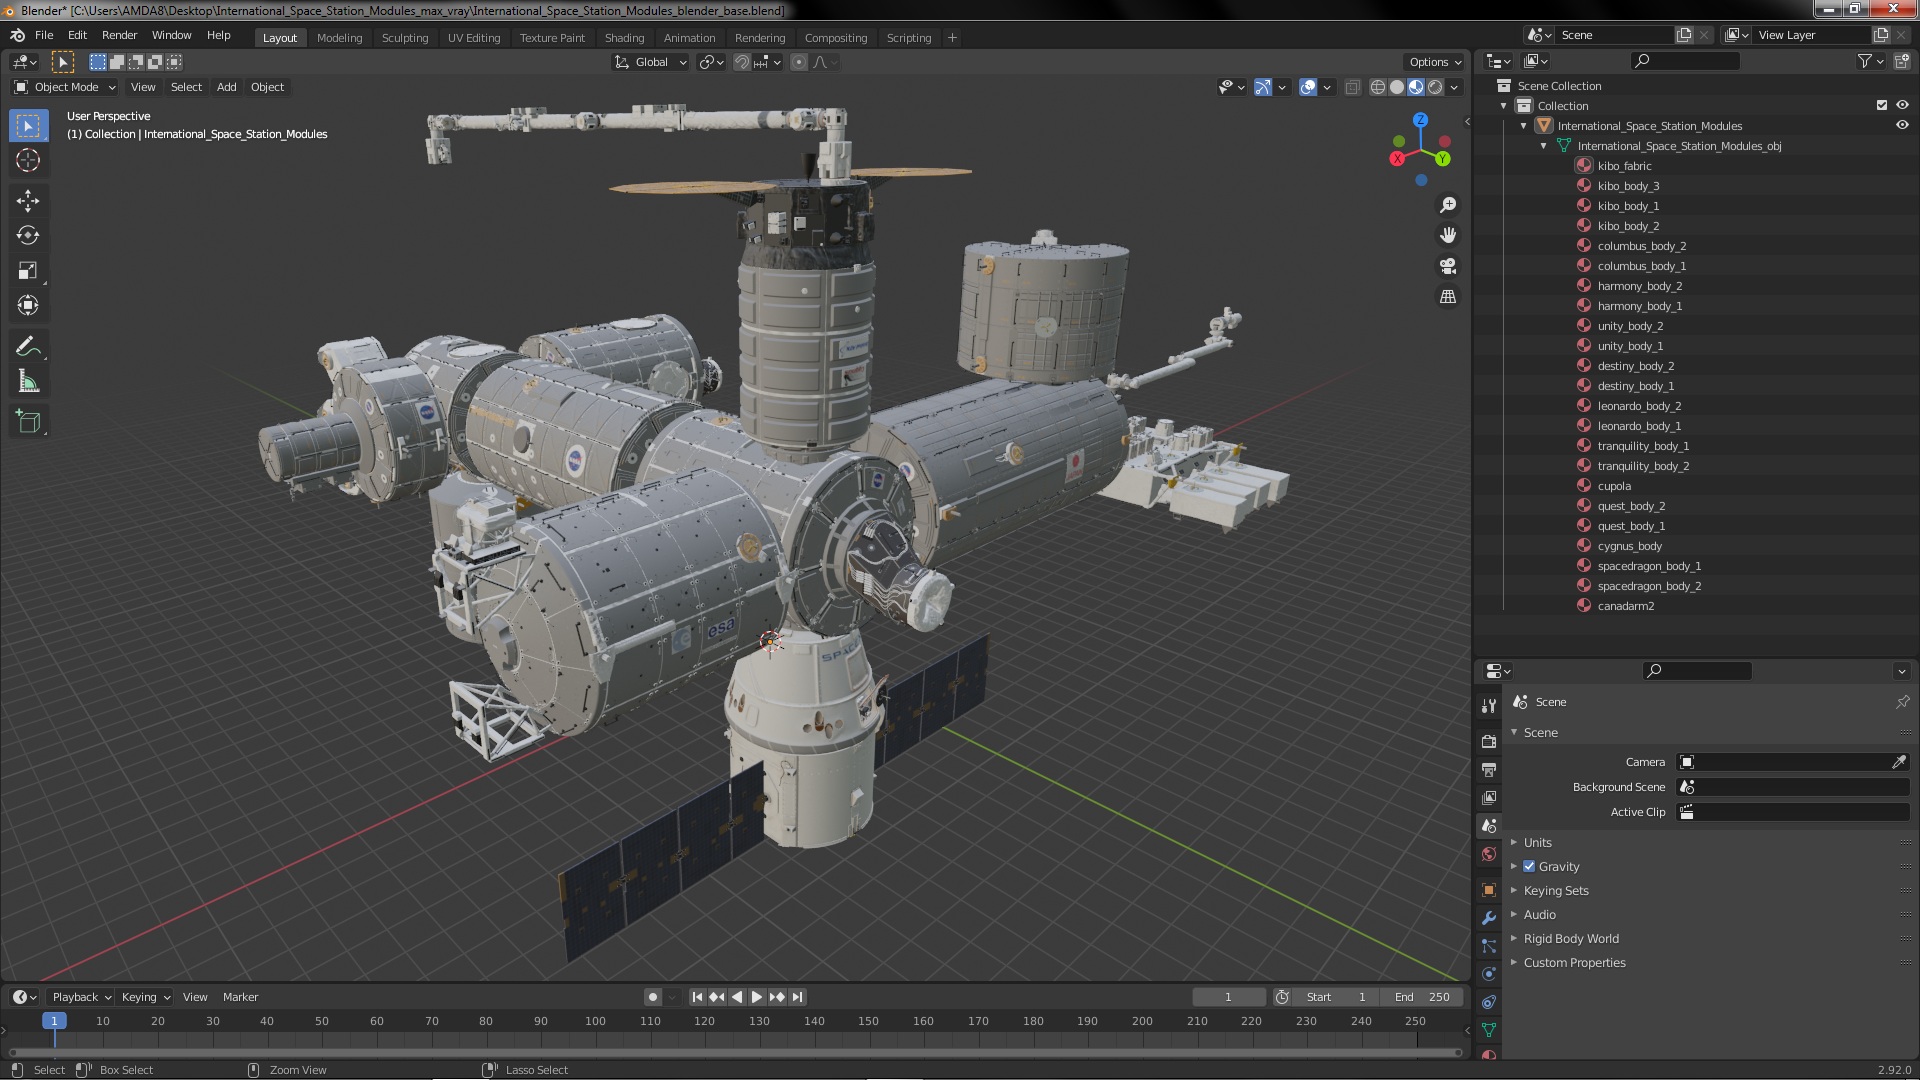This screenshot has width=1920, height=1080.
Task: Switch to solid viewport shading
Action: coord(1397,87)
